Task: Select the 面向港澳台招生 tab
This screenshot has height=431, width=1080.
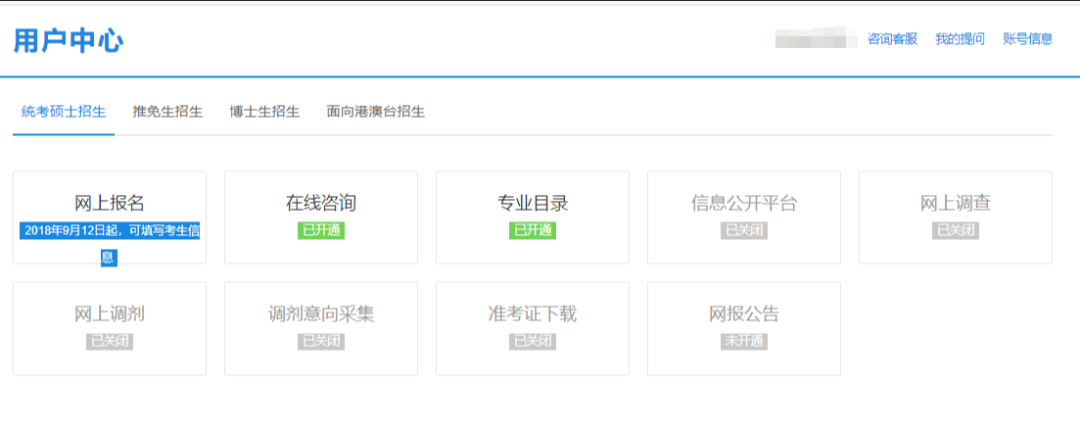Action: (375, 112)
